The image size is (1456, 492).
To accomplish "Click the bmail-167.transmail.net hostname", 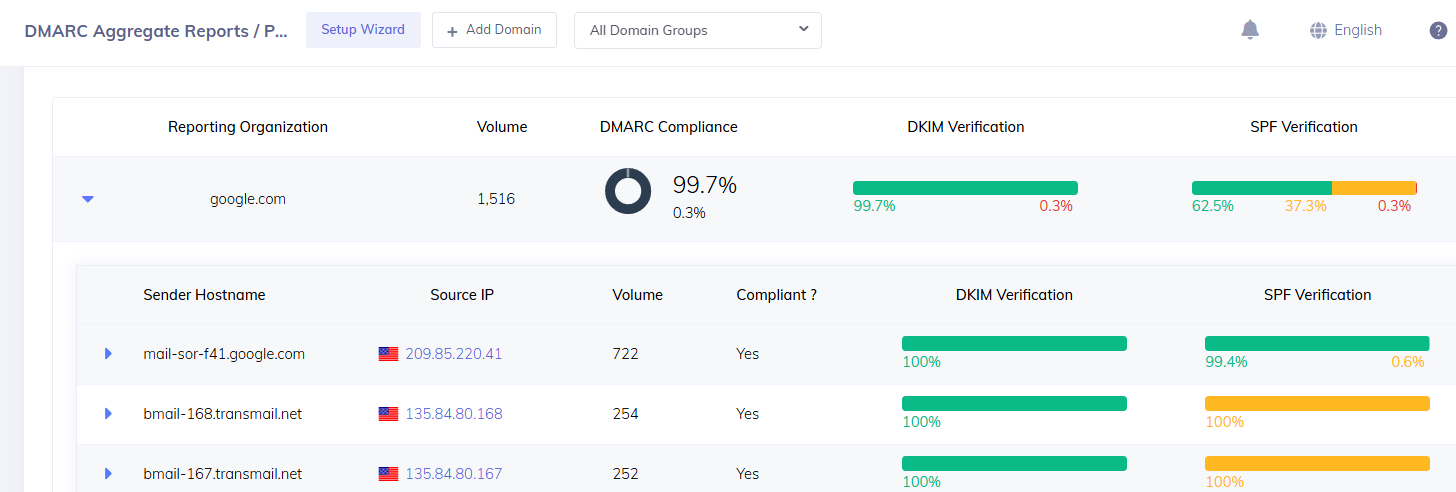I will [223, 474].
